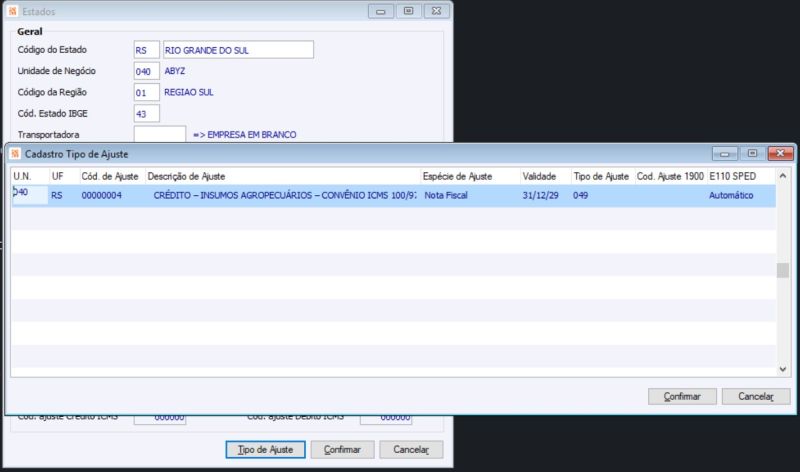800x472 pixels.
Task: Cancel the Cadastro Tipo de Ajuste dialog
Action: (x=756, y=396)
